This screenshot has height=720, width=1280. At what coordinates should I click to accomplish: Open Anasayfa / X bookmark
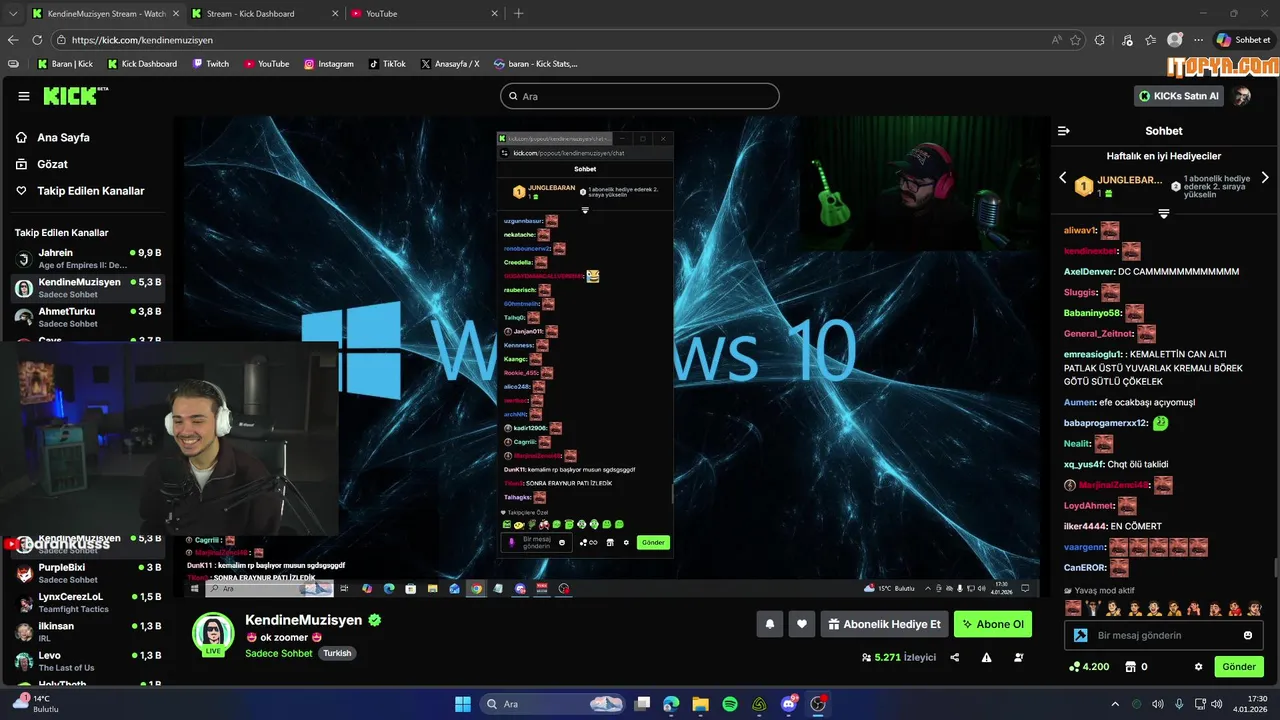(450, 64)
